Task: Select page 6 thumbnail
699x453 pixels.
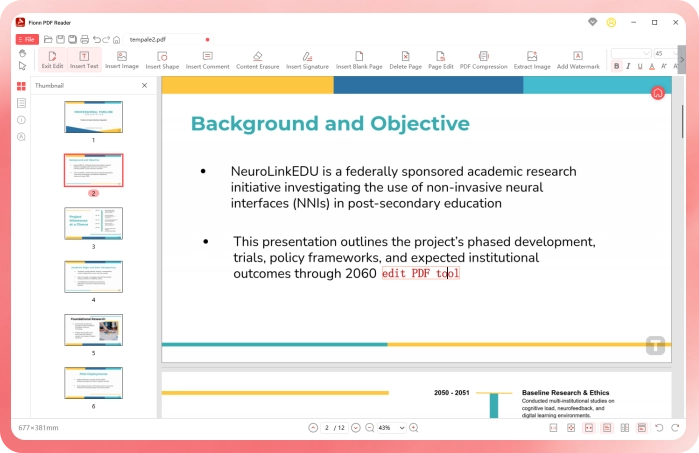Action: [x=93, y=383]
